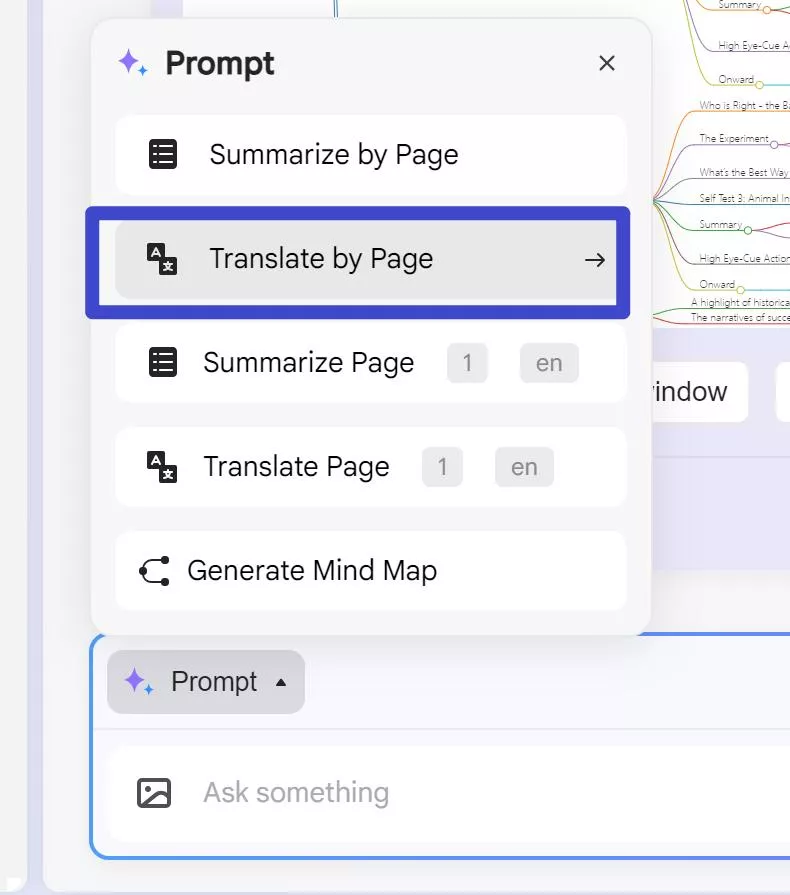
Task: Click the translate icon beside Translate by Page
Action: pos(162,259)
